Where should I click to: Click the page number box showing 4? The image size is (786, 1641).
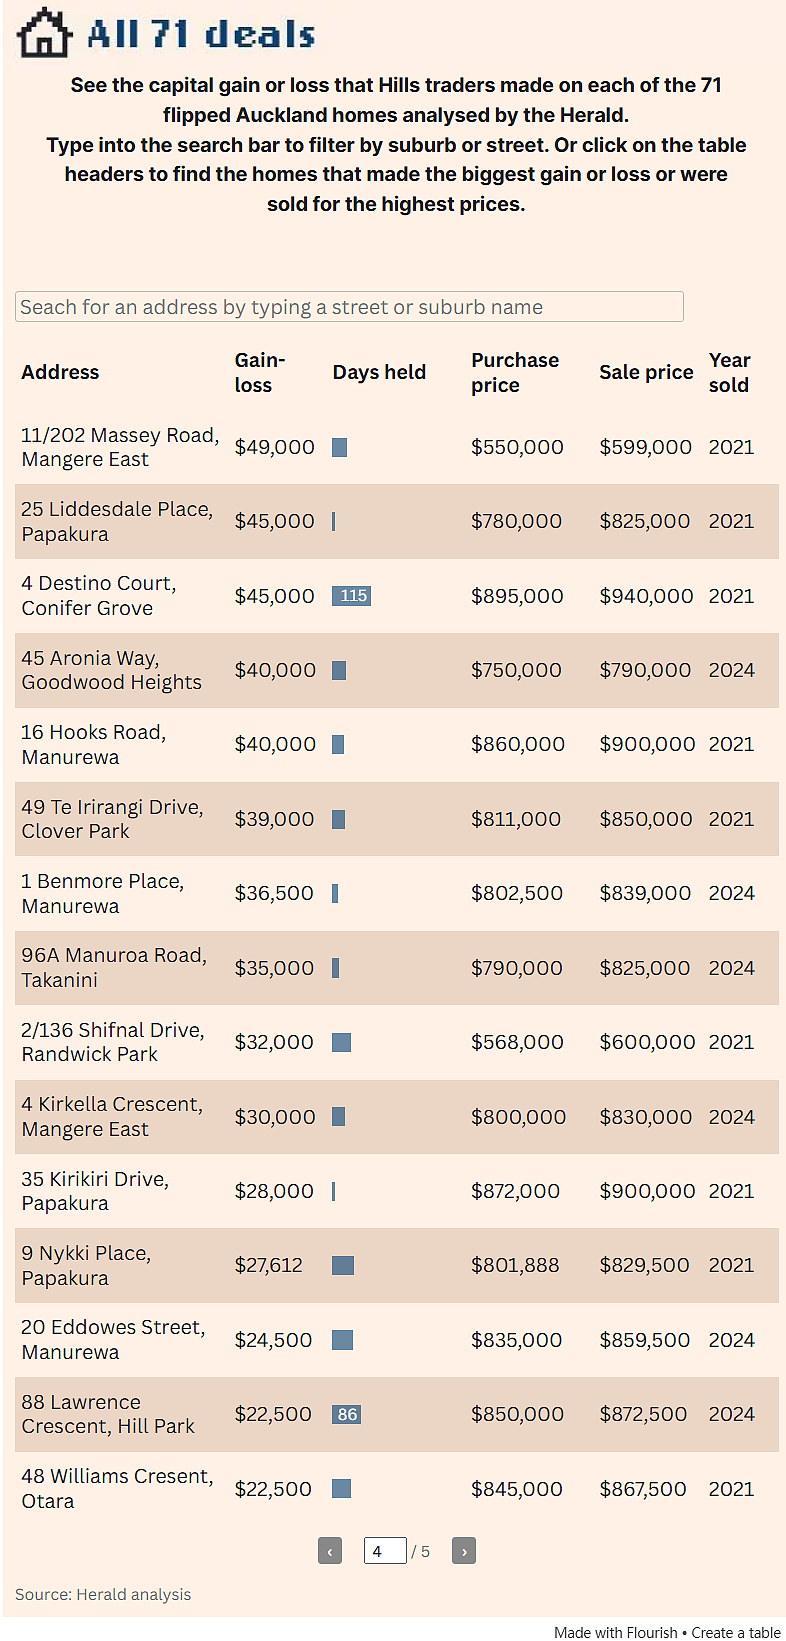(385, 1551)
